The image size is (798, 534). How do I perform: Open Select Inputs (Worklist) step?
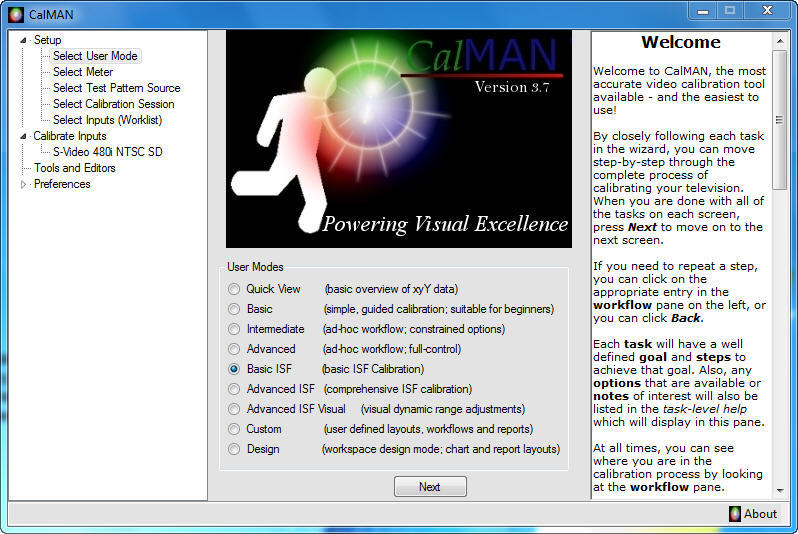pos(107,120)
